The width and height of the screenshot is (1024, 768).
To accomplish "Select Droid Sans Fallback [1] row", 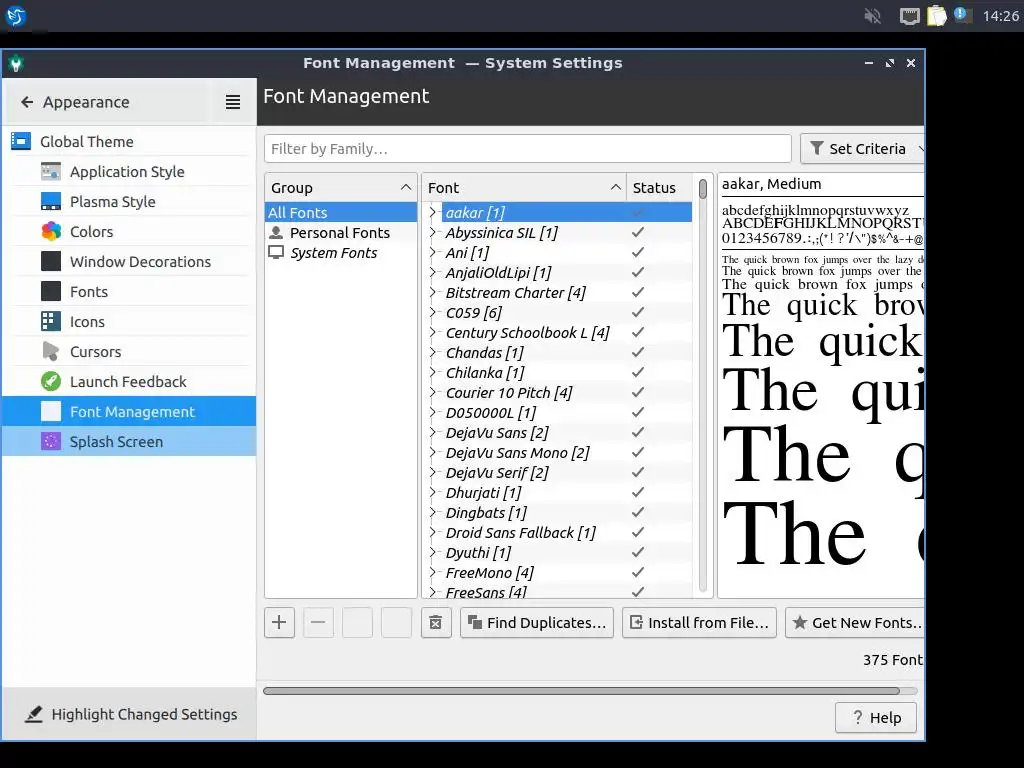I will pos(558,533).
